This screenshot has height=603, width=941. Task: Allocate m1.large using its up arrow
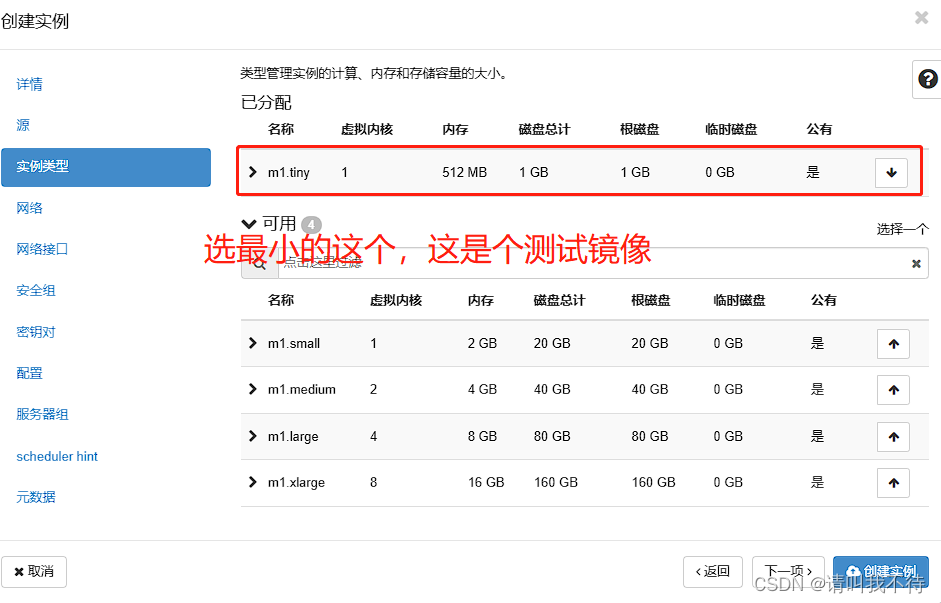click(892, 436)
